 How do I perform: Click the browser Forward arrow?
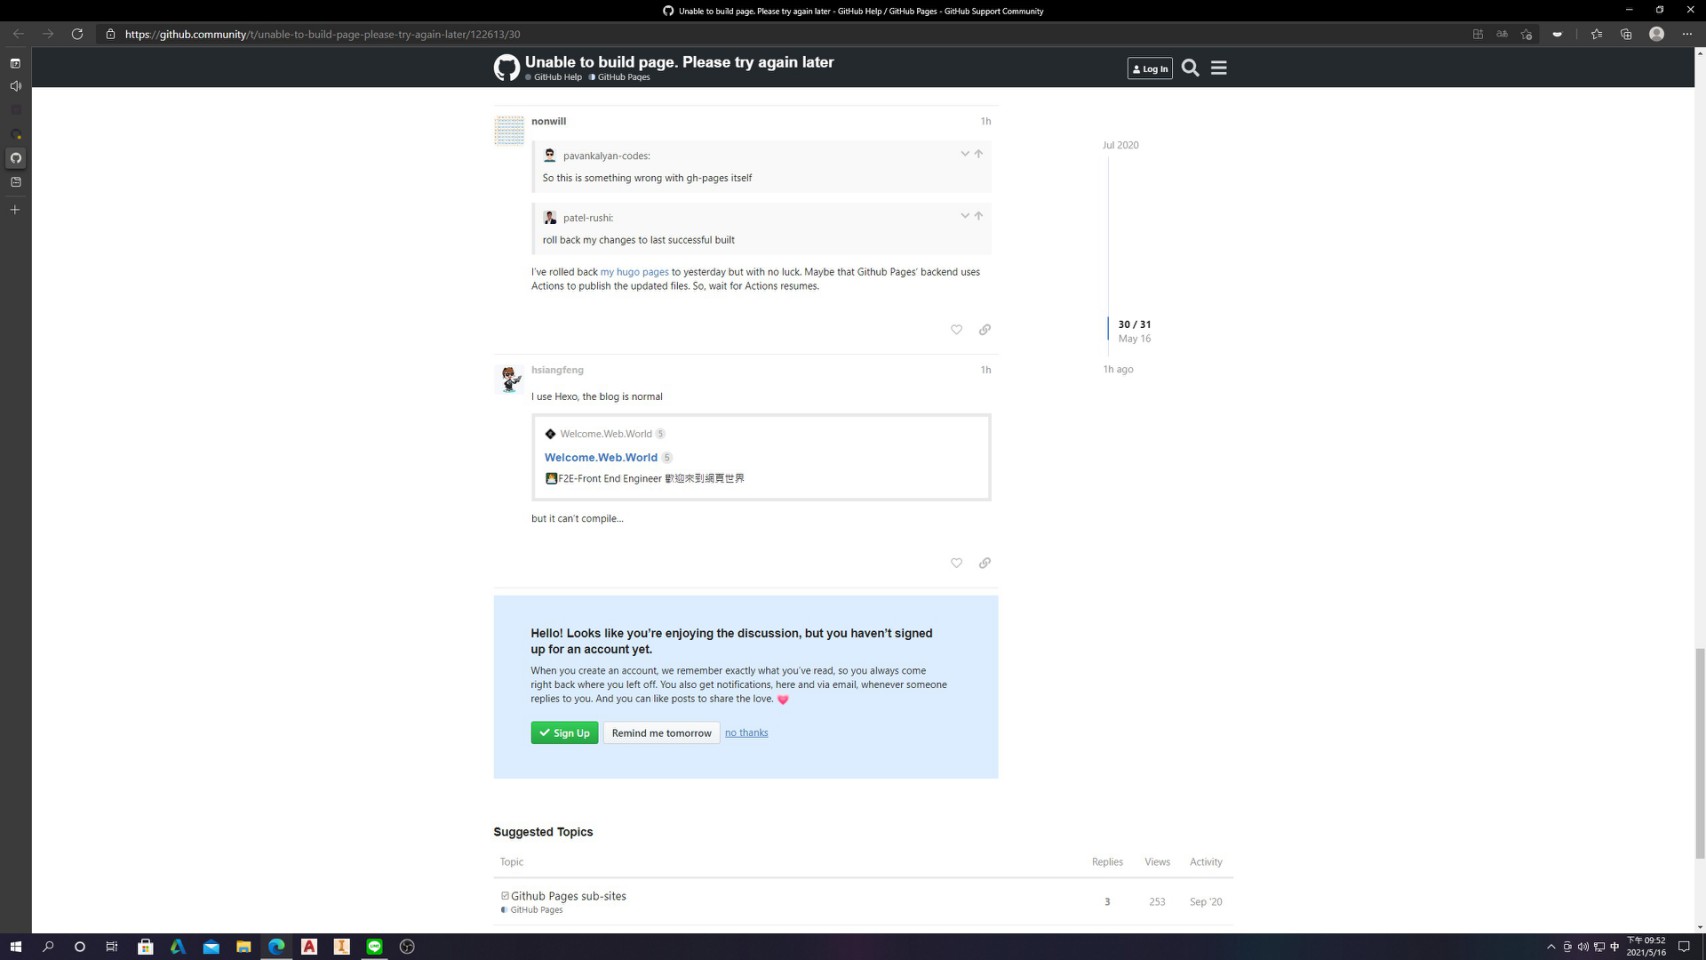pyautogui.click(x=47, y=34)
